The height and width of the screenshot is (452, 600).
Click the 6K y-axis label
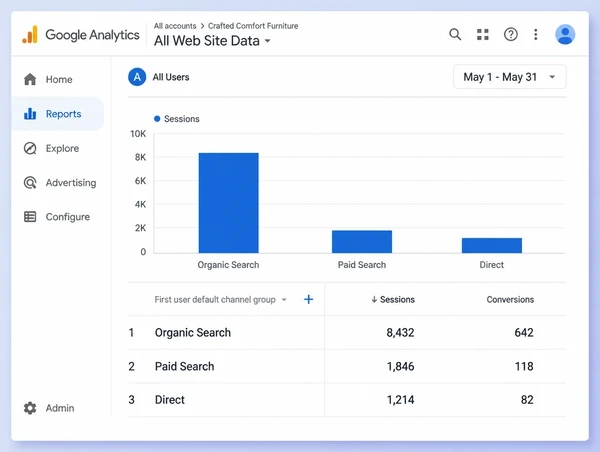(140, 181)
